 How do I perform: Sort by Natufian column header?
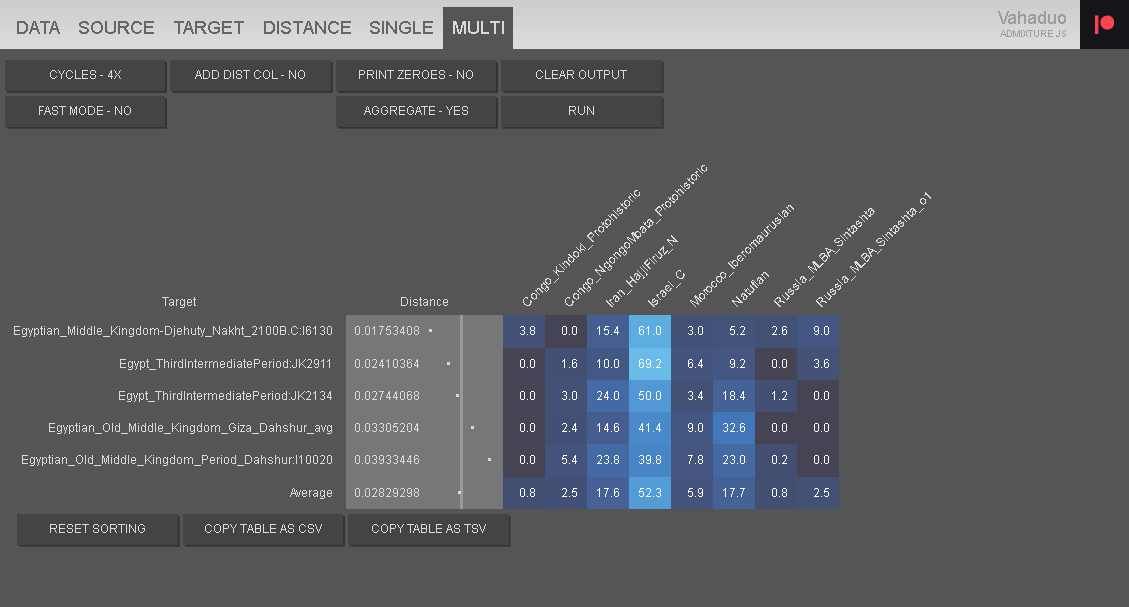point(750,288)
